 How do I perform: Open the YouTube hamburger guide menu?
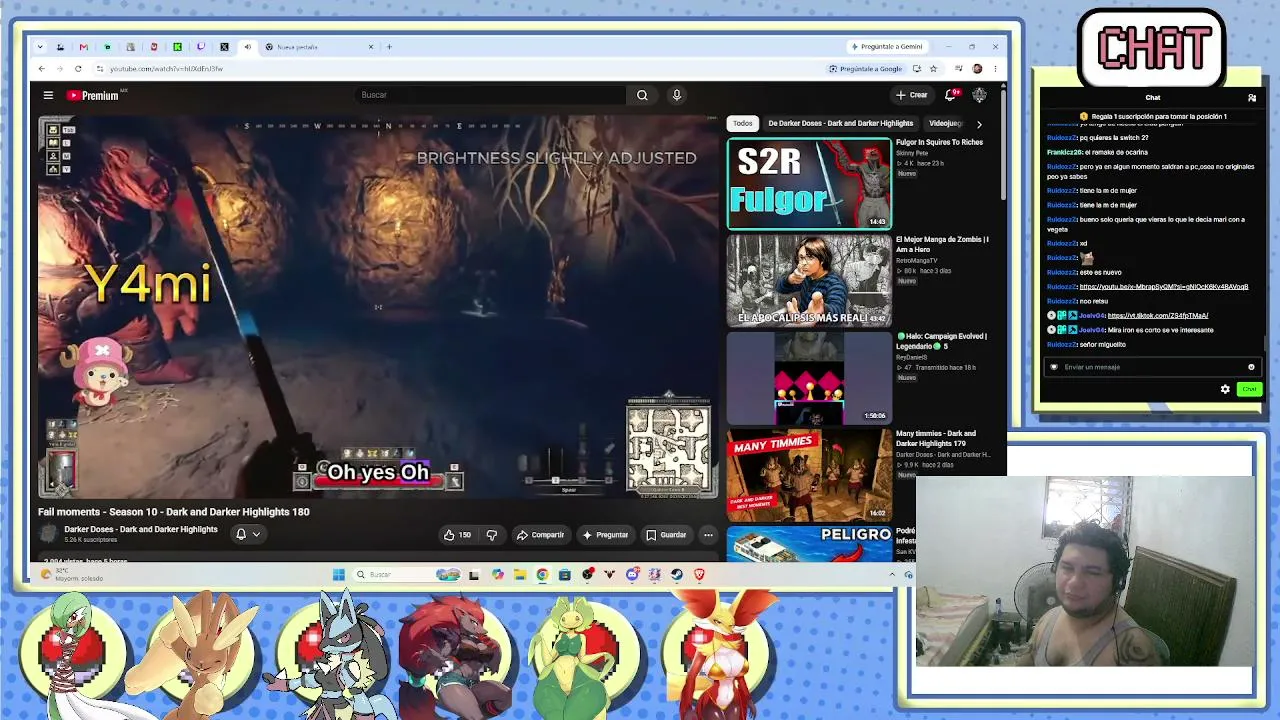click(48, 95)
